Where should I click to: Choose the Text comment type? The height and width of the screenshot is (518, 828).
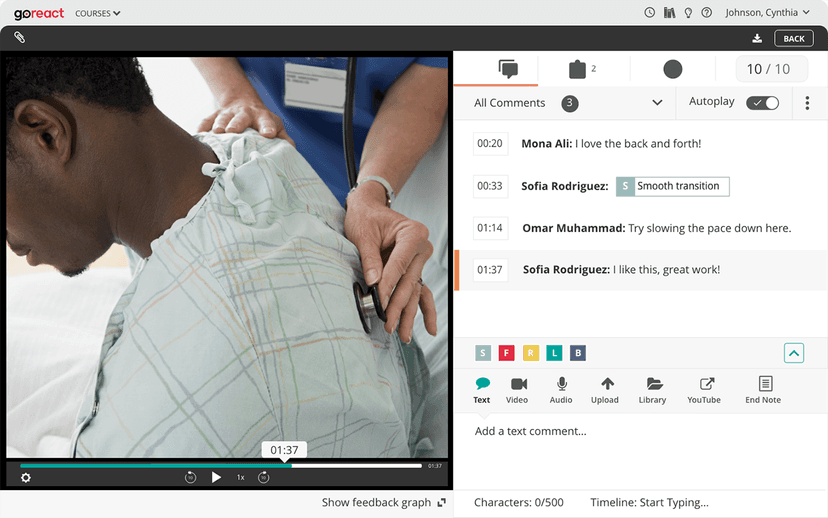(482, 391)
